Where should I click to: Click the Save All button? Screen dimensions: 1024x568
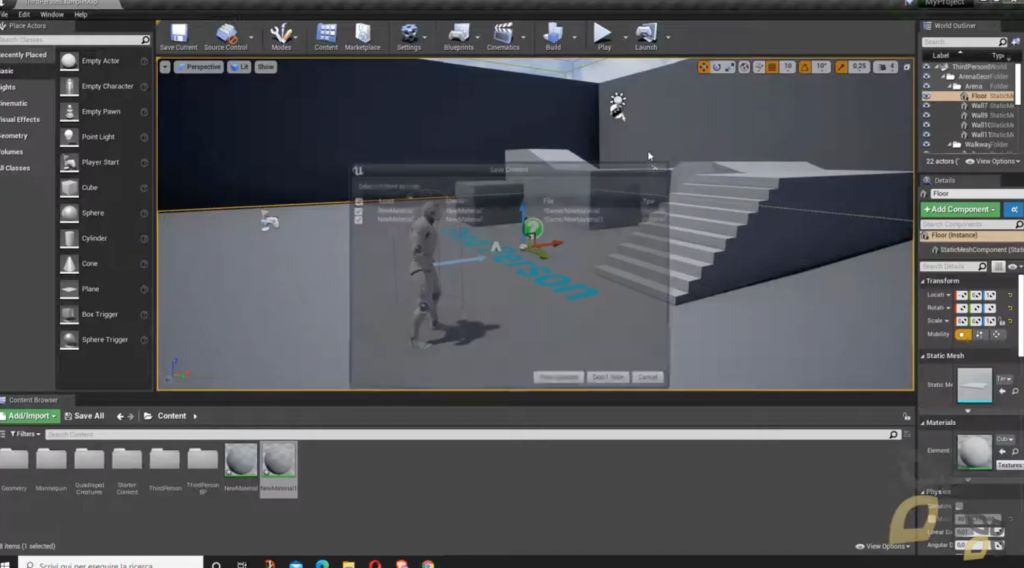point(84,416)
